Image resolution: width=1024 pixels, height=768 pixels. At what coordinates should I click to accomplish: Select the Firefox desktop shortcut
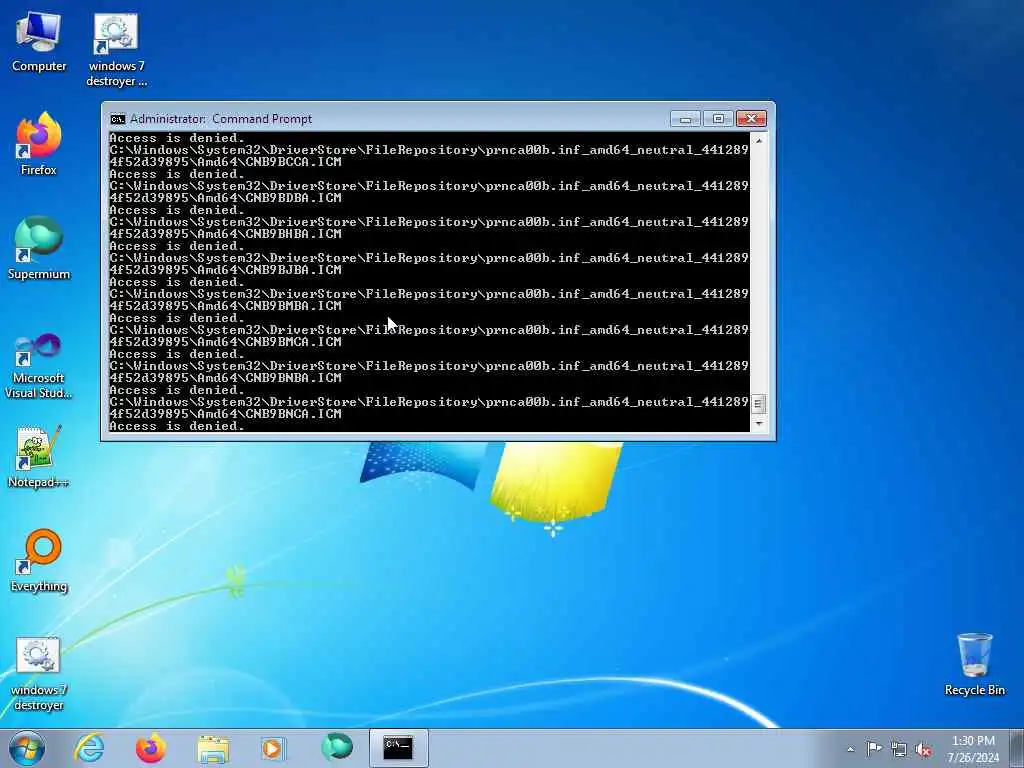(39, 144)
